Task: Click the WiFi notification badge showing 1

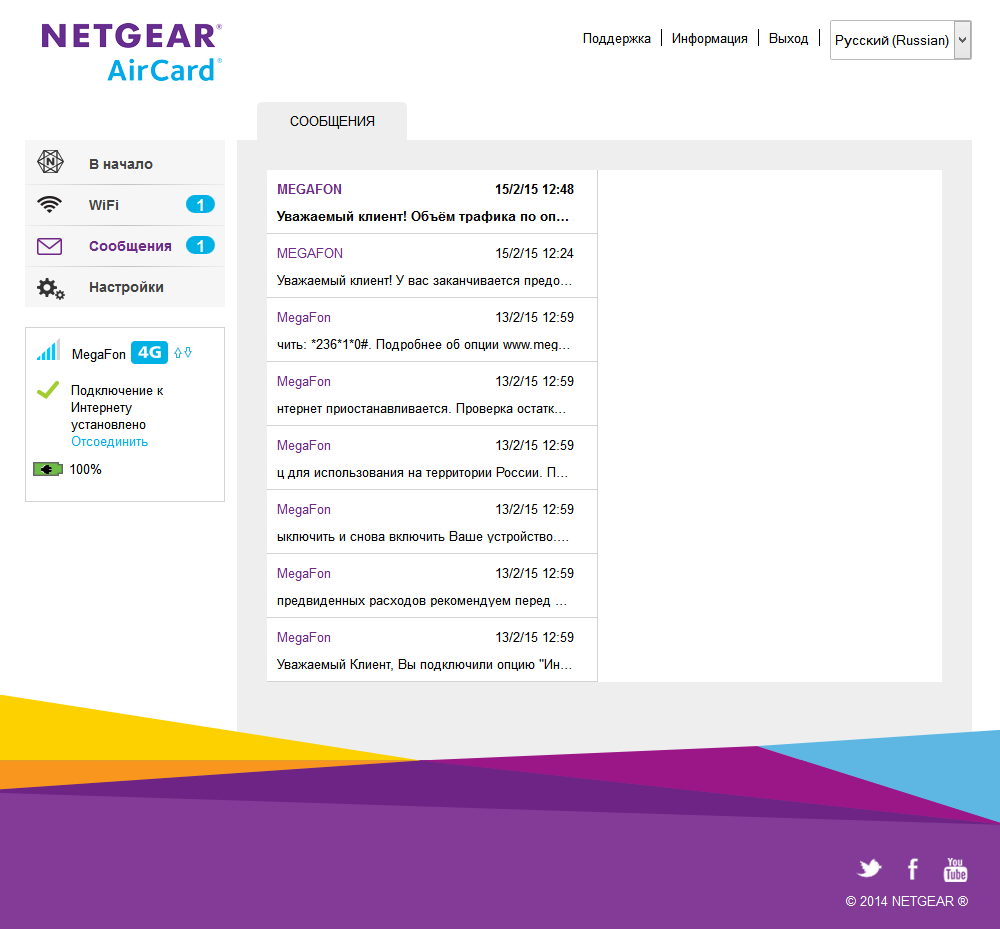Action: pyautogui.click(x=200, y=205)
